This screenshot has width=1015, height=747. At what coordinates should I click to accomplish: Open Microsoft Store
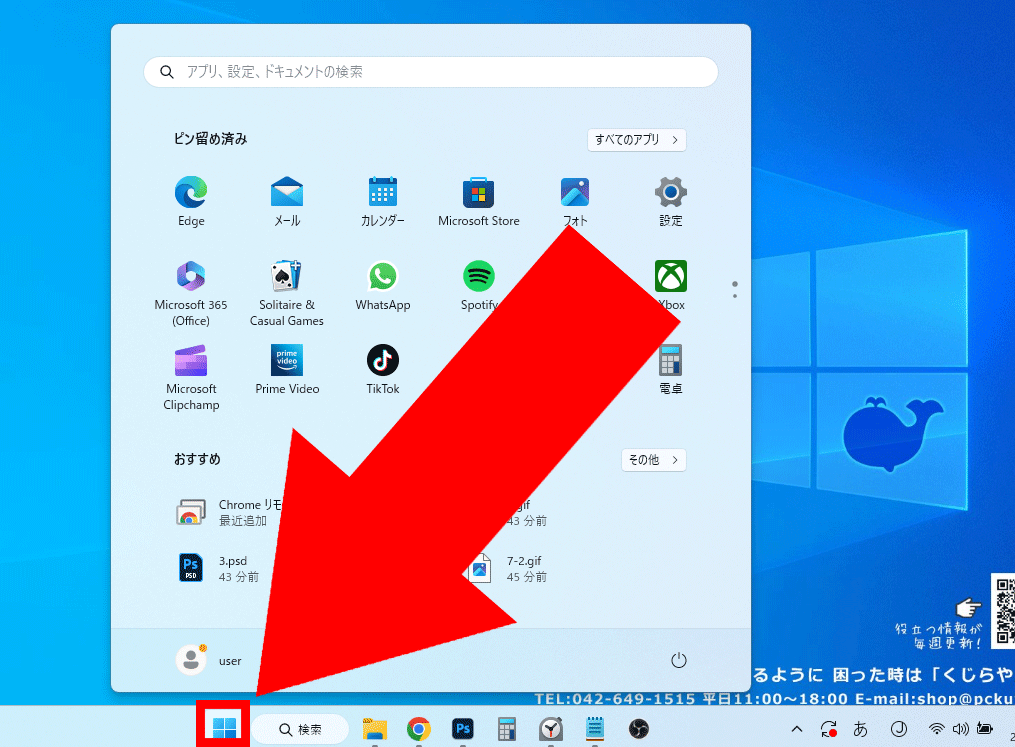(478, 201)
